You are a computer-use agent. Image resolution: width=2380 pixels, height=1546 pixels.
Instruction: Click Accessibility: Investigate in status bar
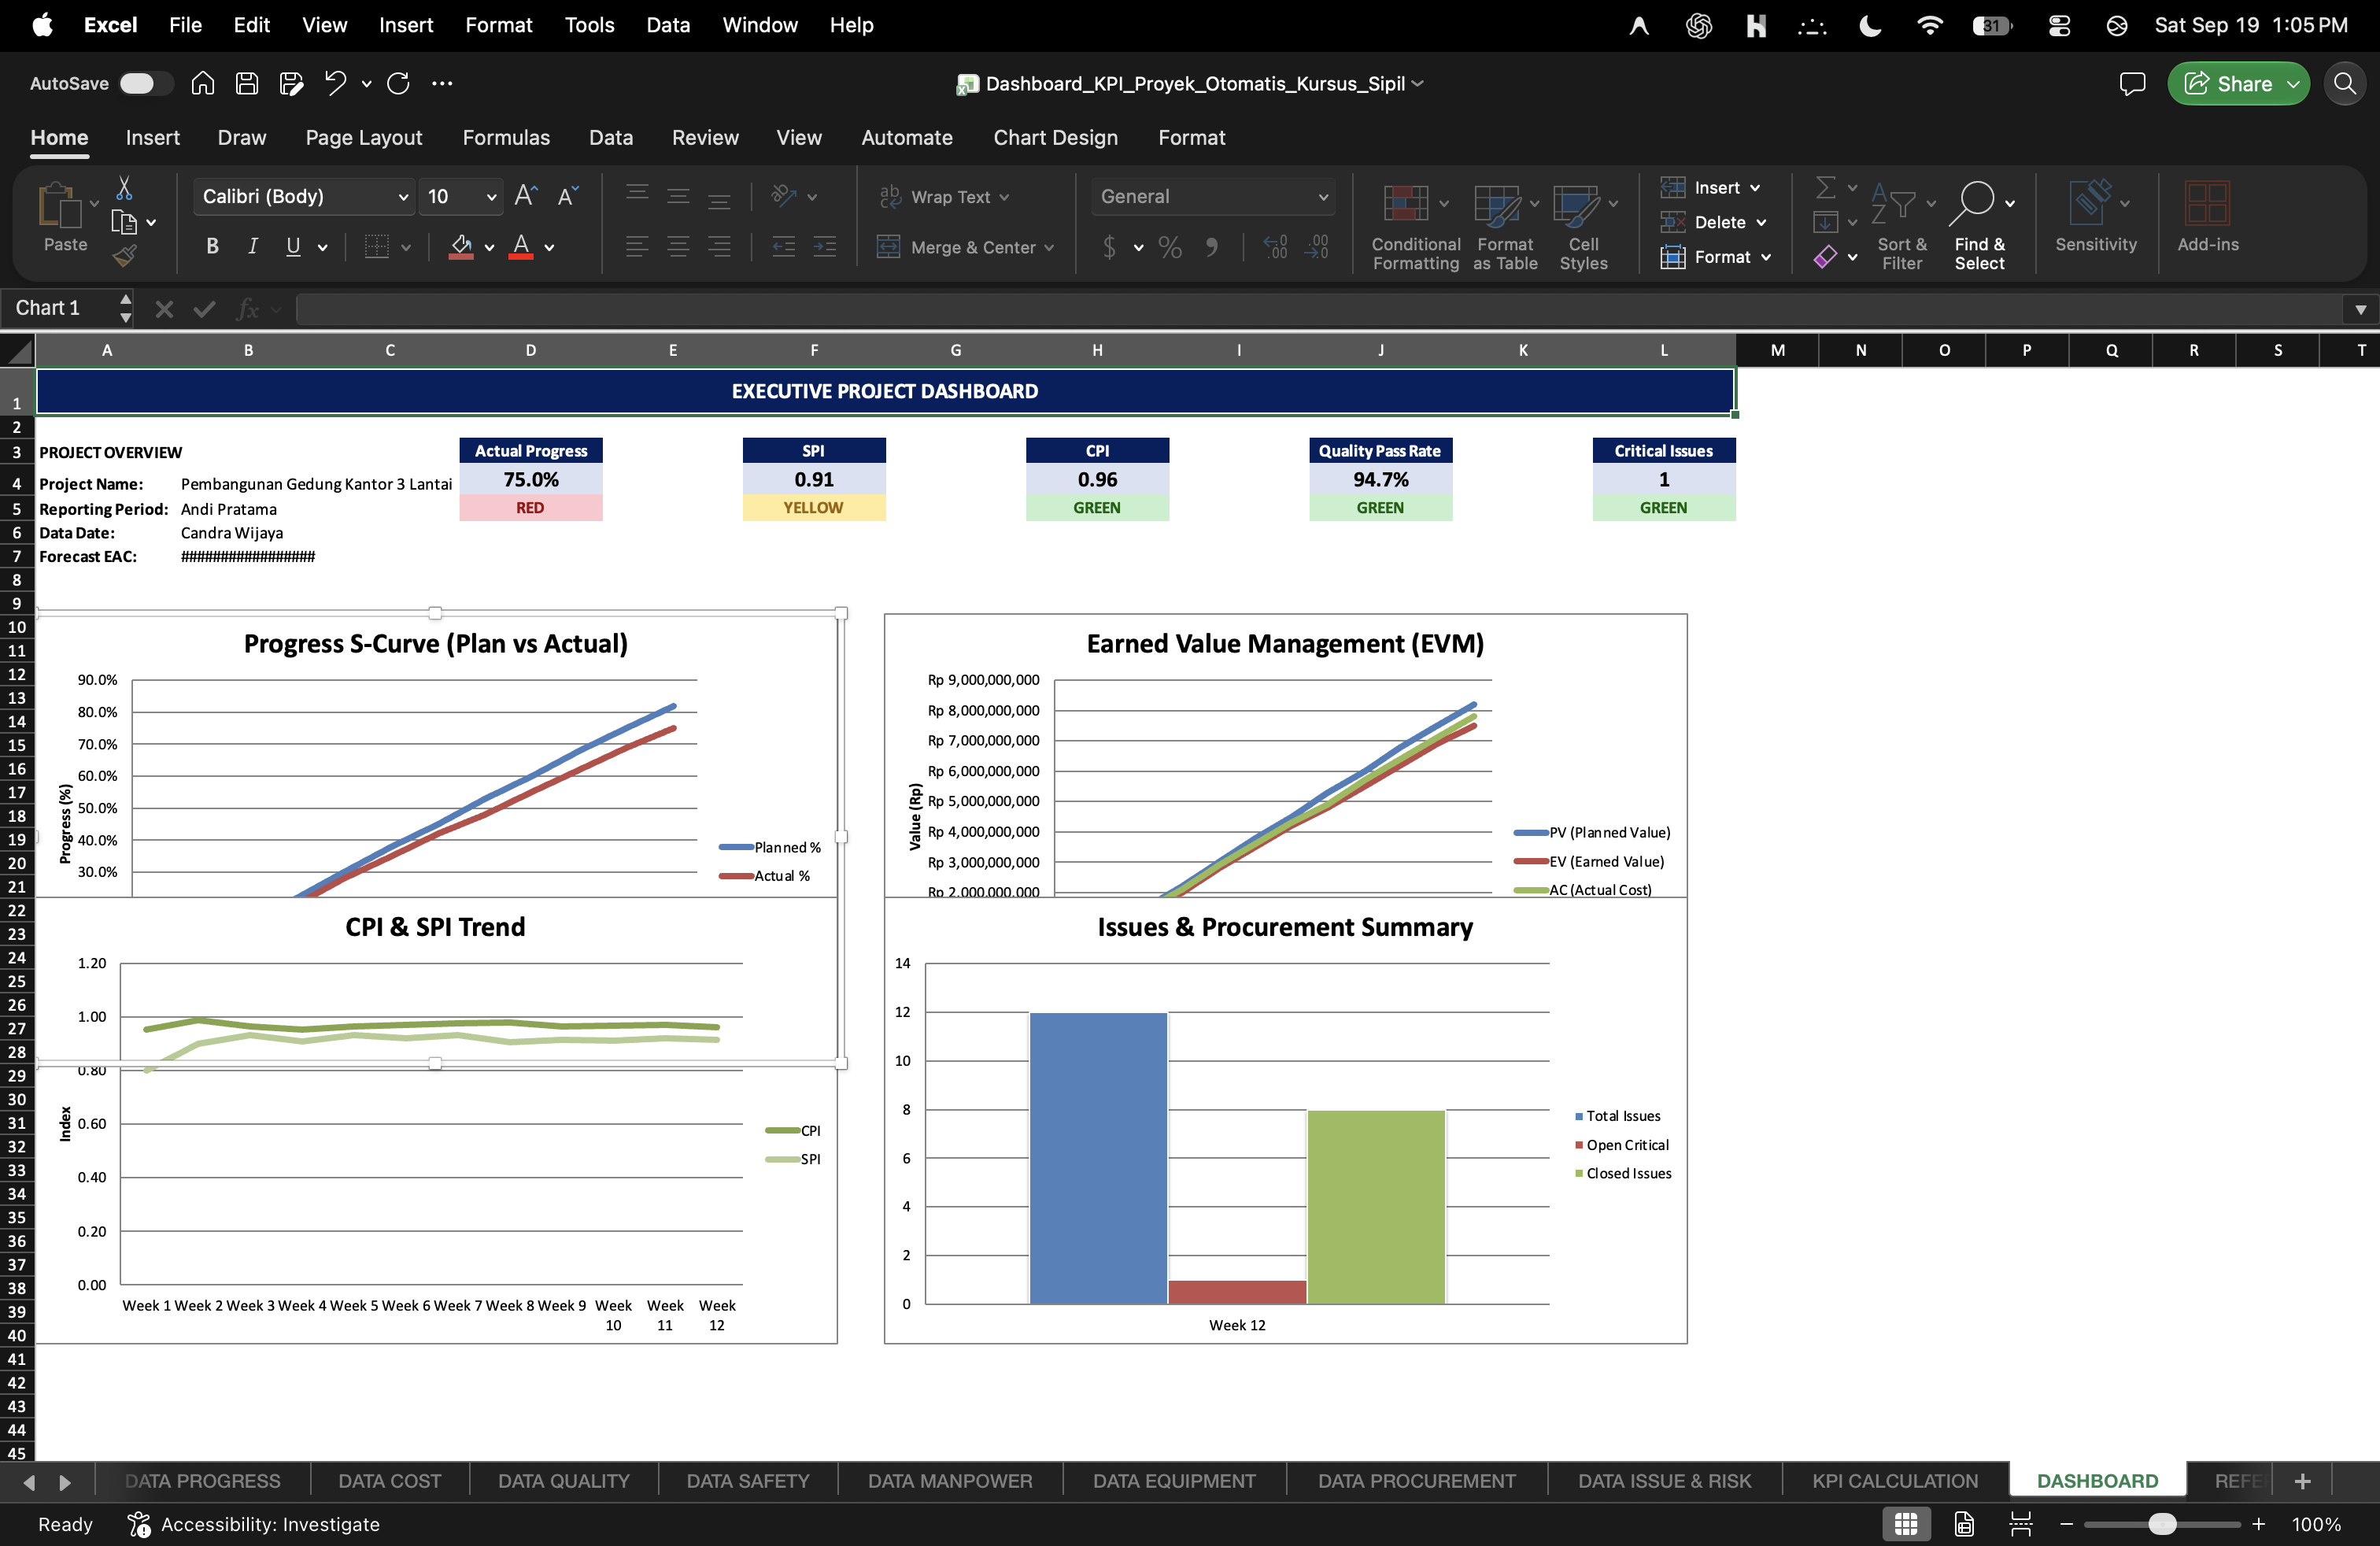[254, 1524]
